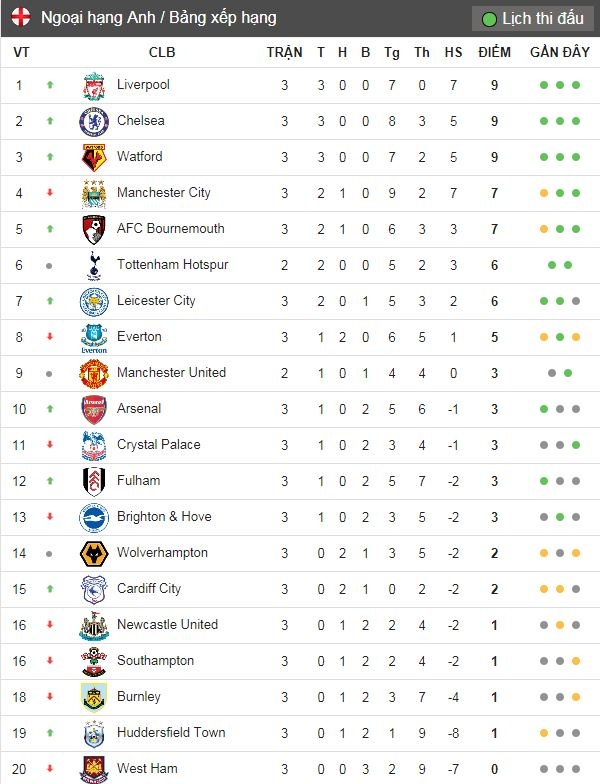The height and width of the screenshot is (784, 600).
Task: Click the Everton team name
Action: click(x=139, y=336)
